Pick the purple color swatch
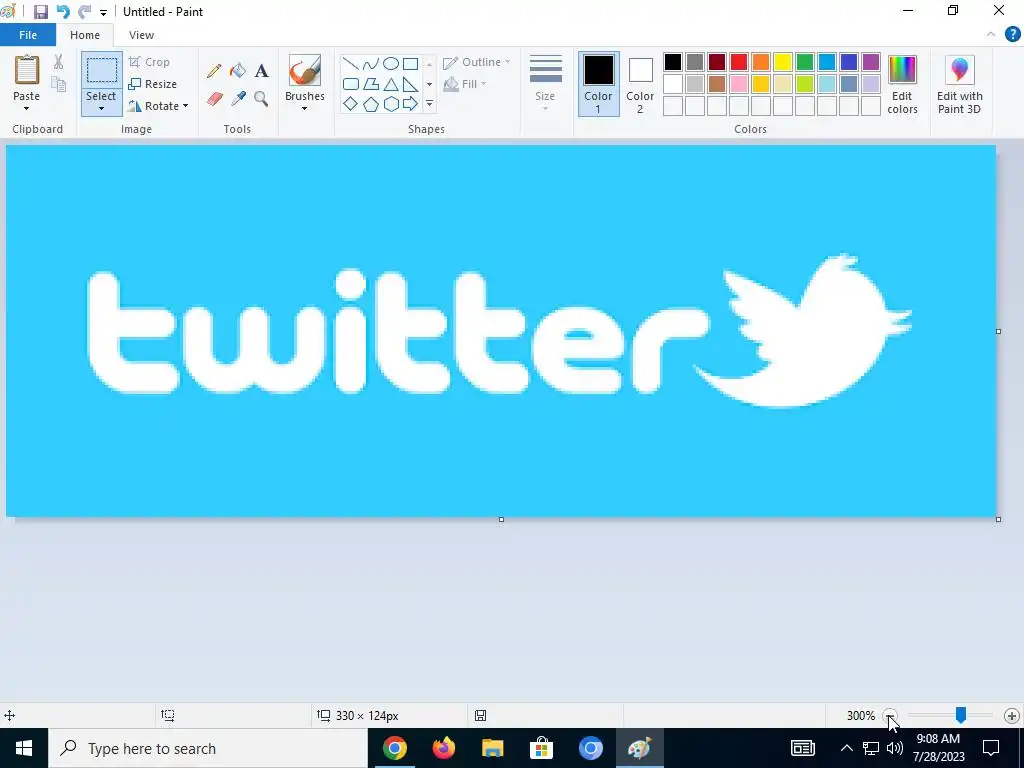Image resolution: width=1024 pixels, height=768 pixels. [871, 62]
